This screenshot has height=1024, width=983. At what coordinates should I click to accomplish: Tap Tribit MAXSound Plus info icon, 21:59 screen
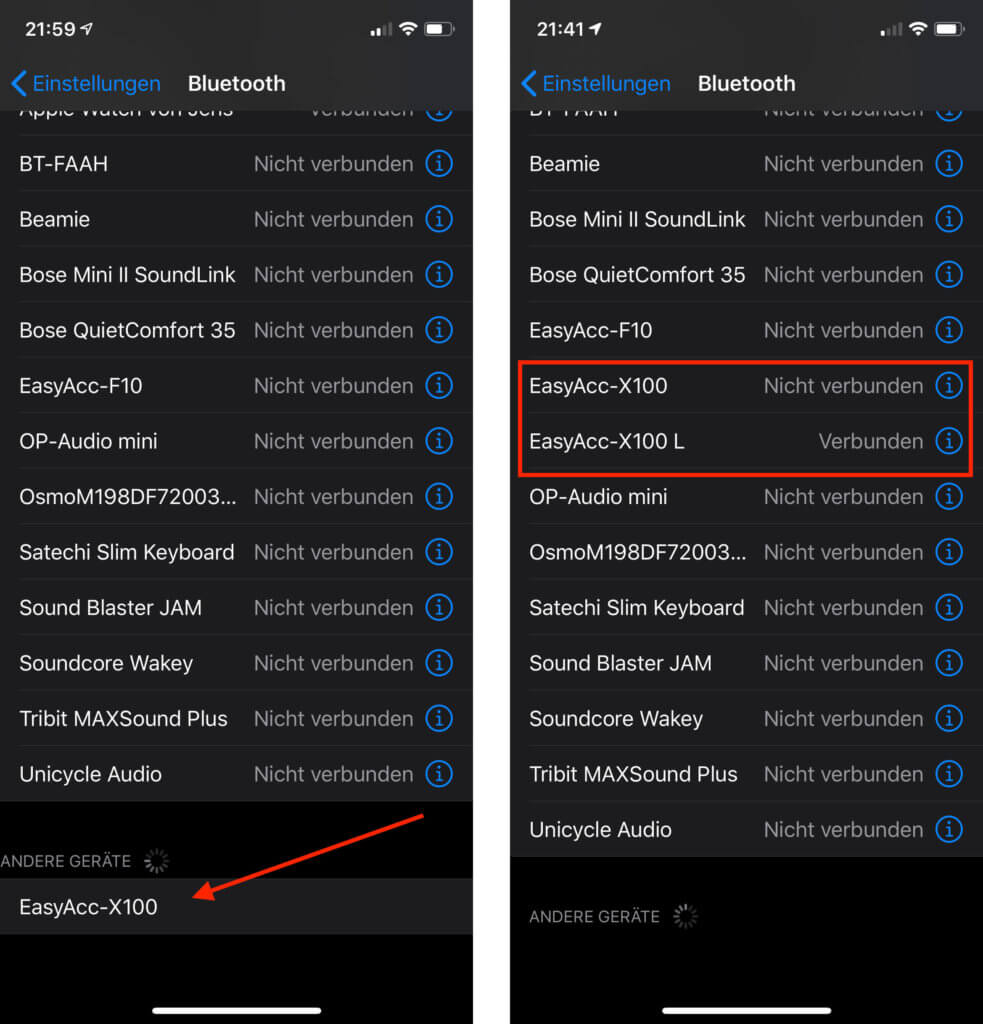click(x=439, y=718)
